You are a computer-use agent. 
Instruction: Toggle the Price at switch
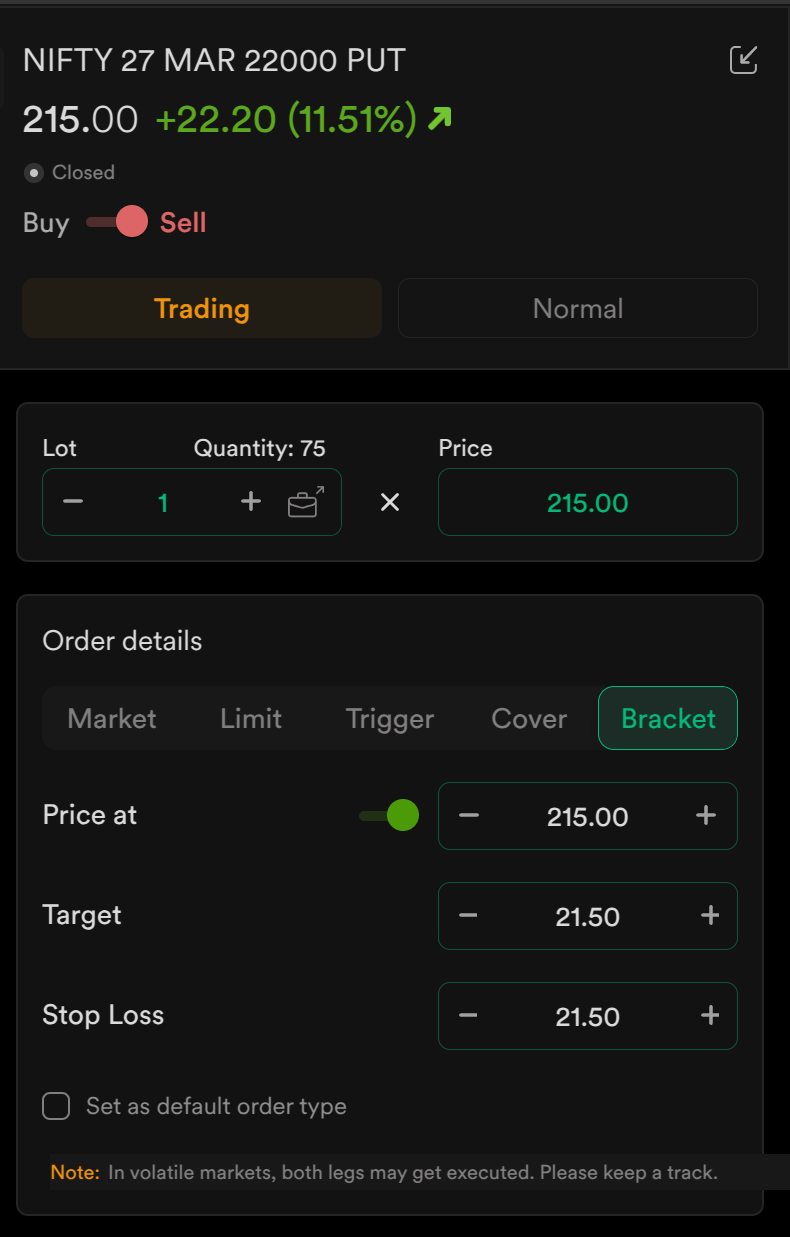click(x=389, y=816)
